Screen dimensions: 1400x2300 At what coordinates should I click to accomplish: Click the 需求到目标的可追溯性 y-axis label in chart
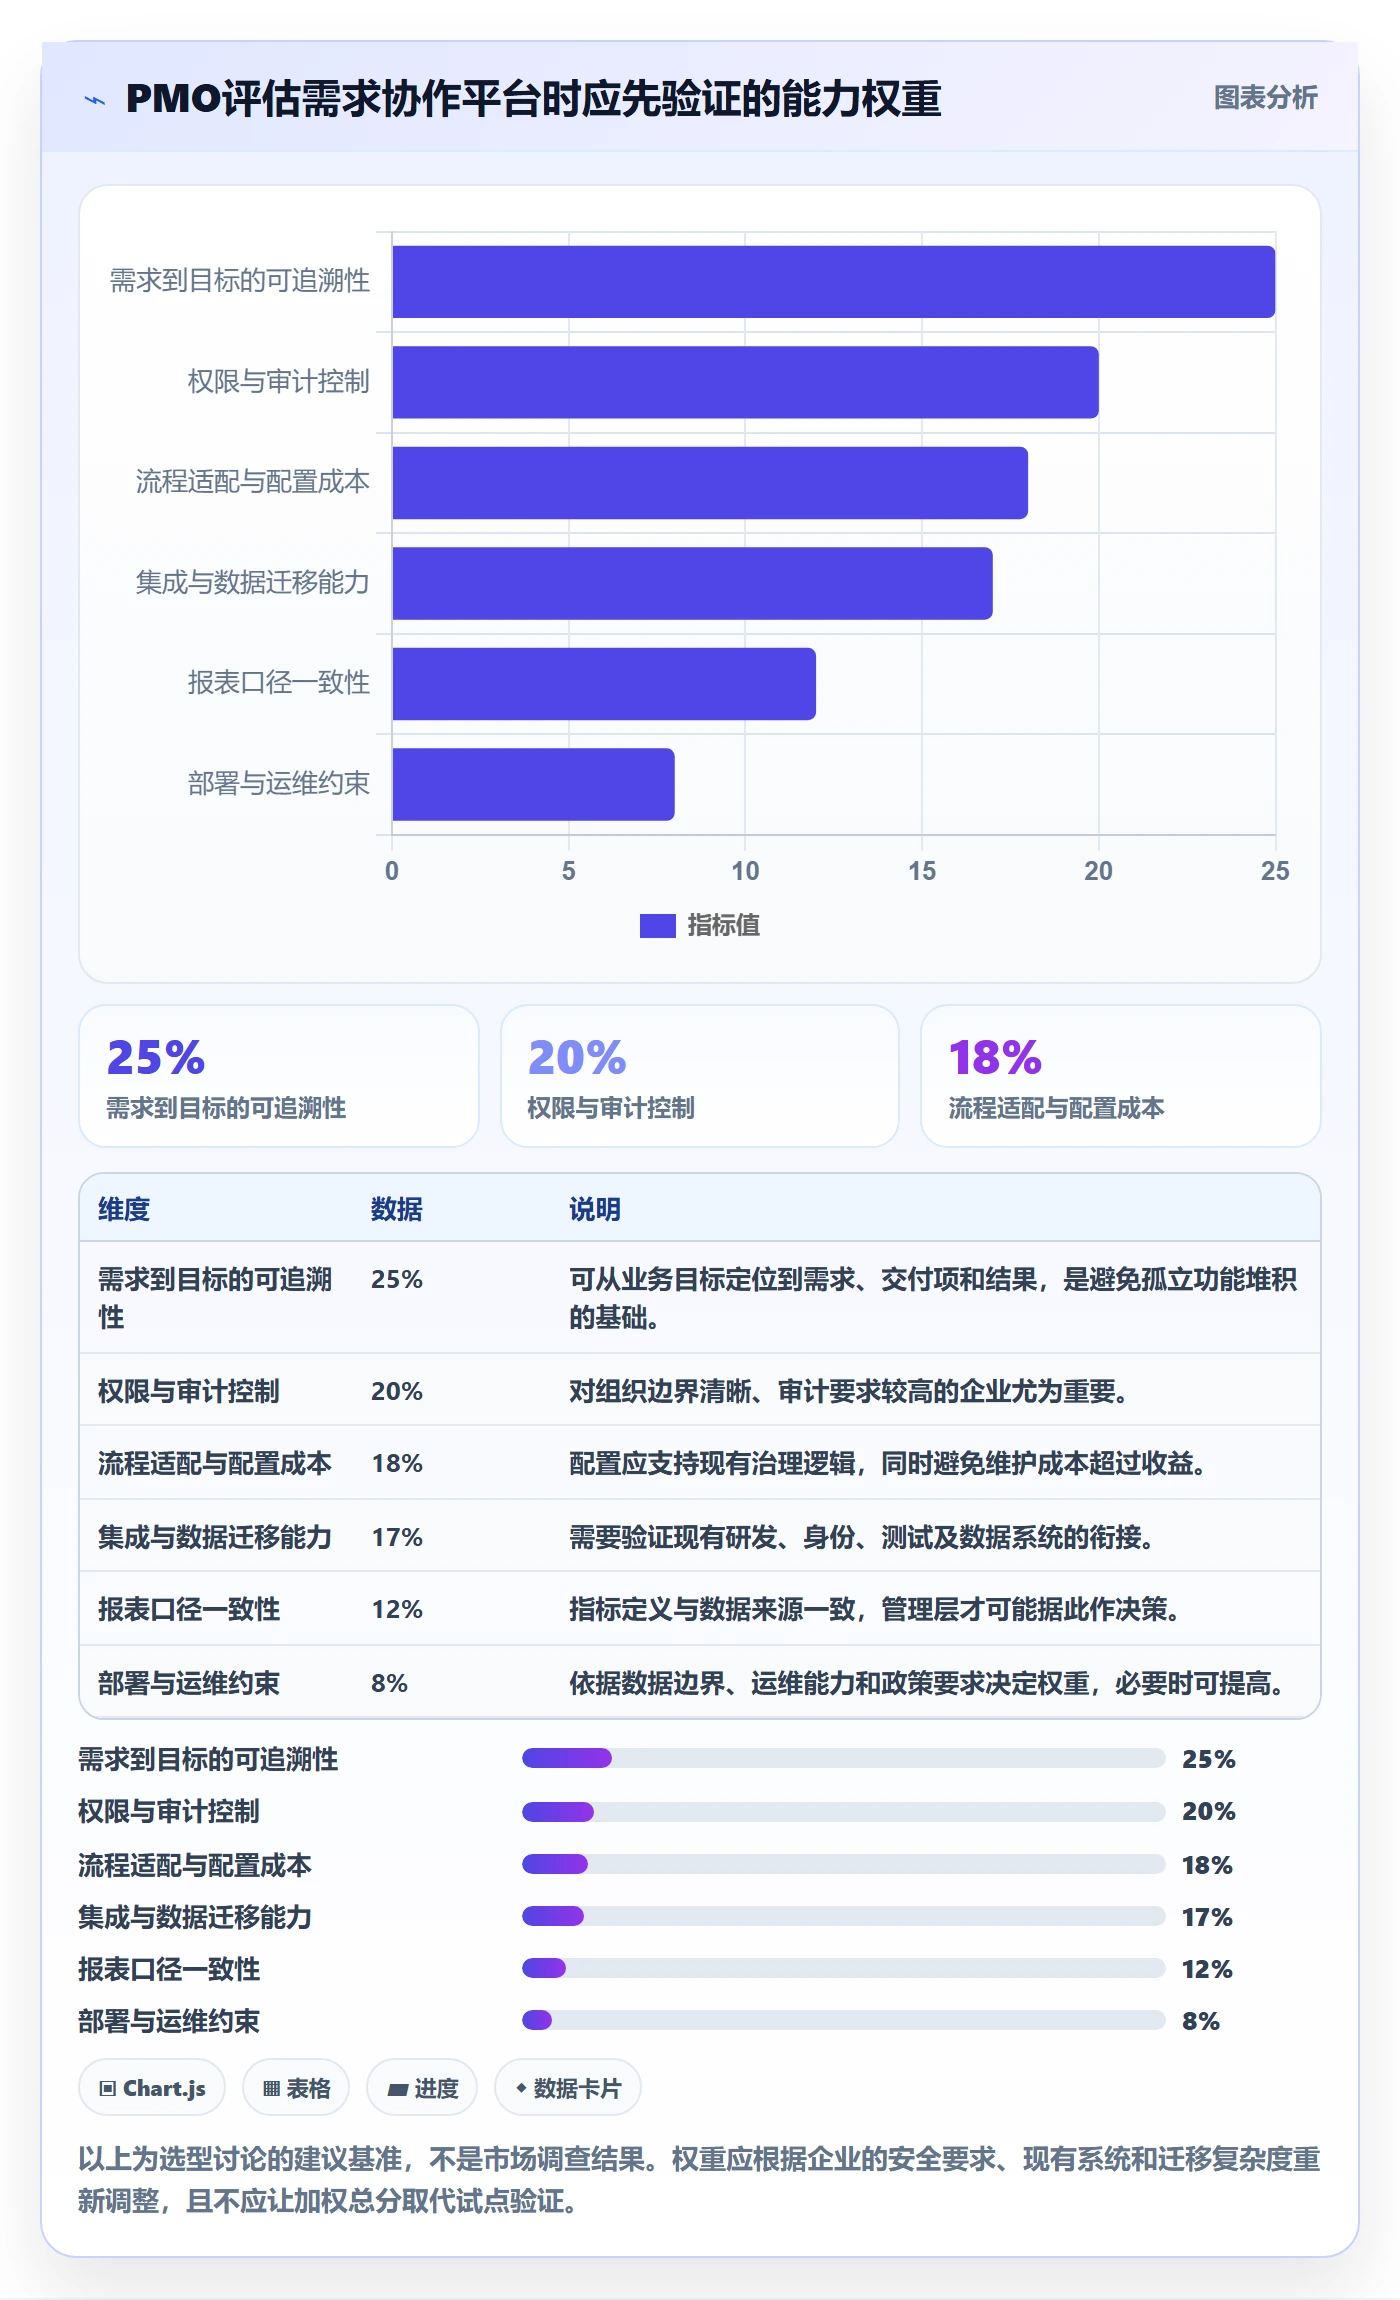240,281
